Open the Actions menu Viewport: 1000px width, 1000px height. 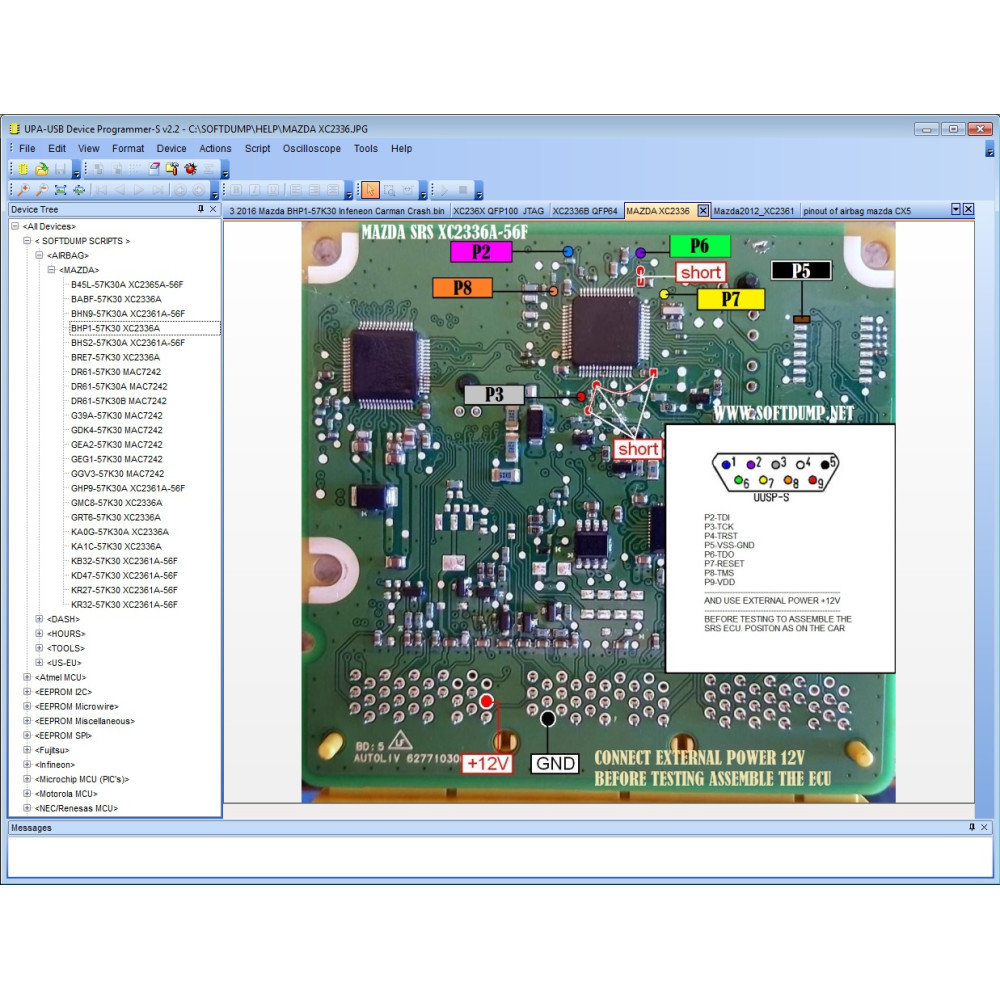(x=215, y=149)
